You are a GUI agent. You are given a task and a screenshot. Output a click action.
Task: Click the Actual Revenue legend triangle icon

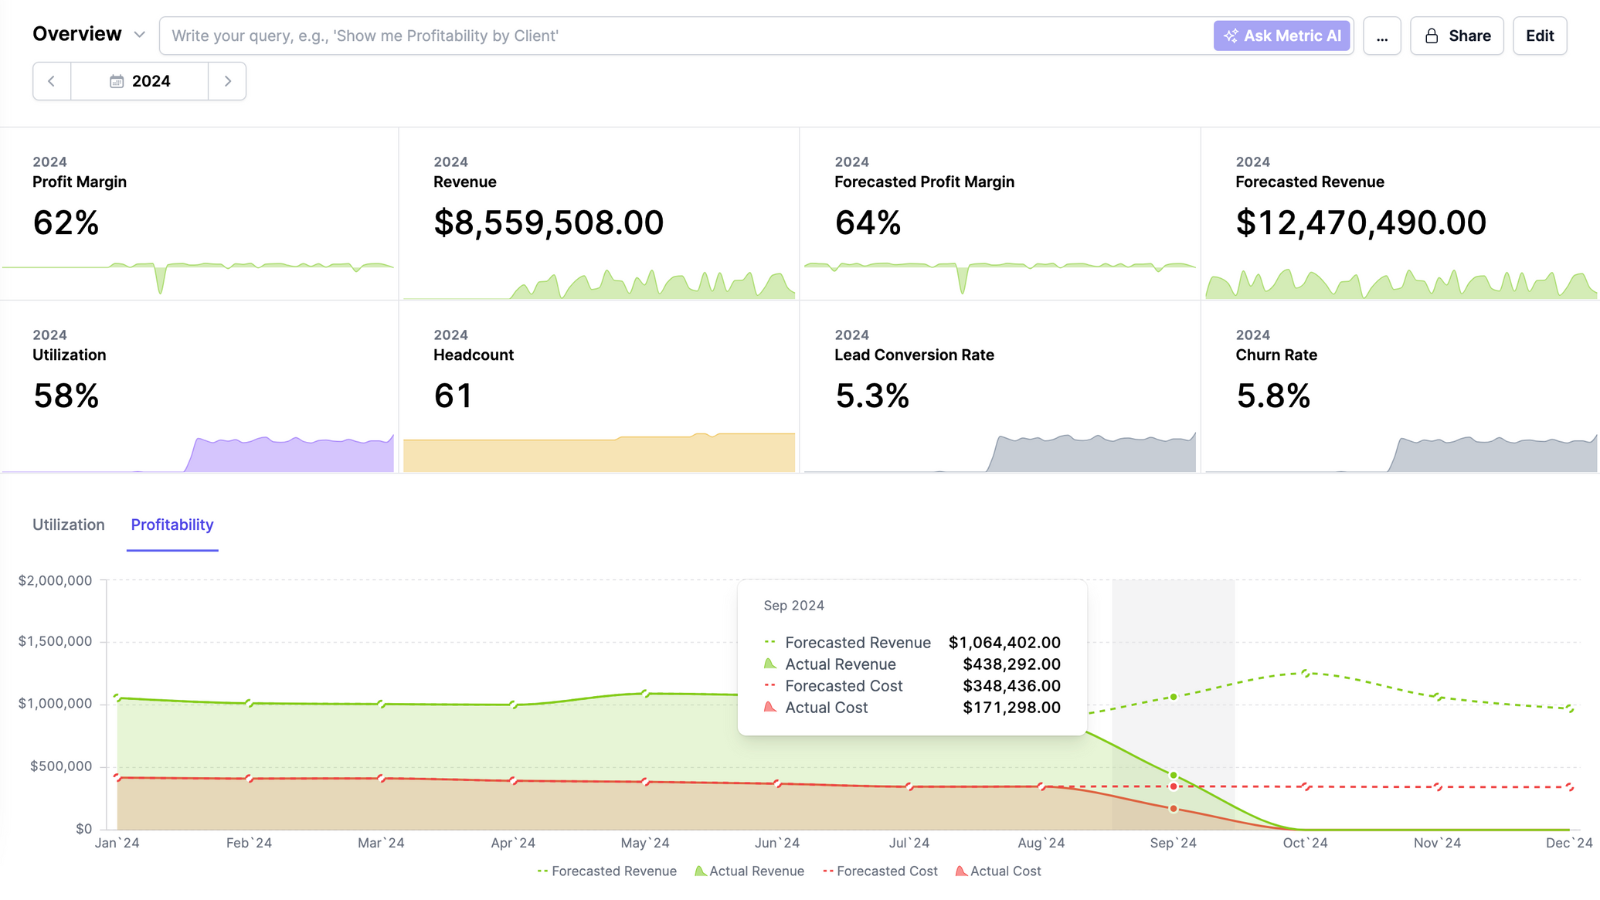[700, 871]
